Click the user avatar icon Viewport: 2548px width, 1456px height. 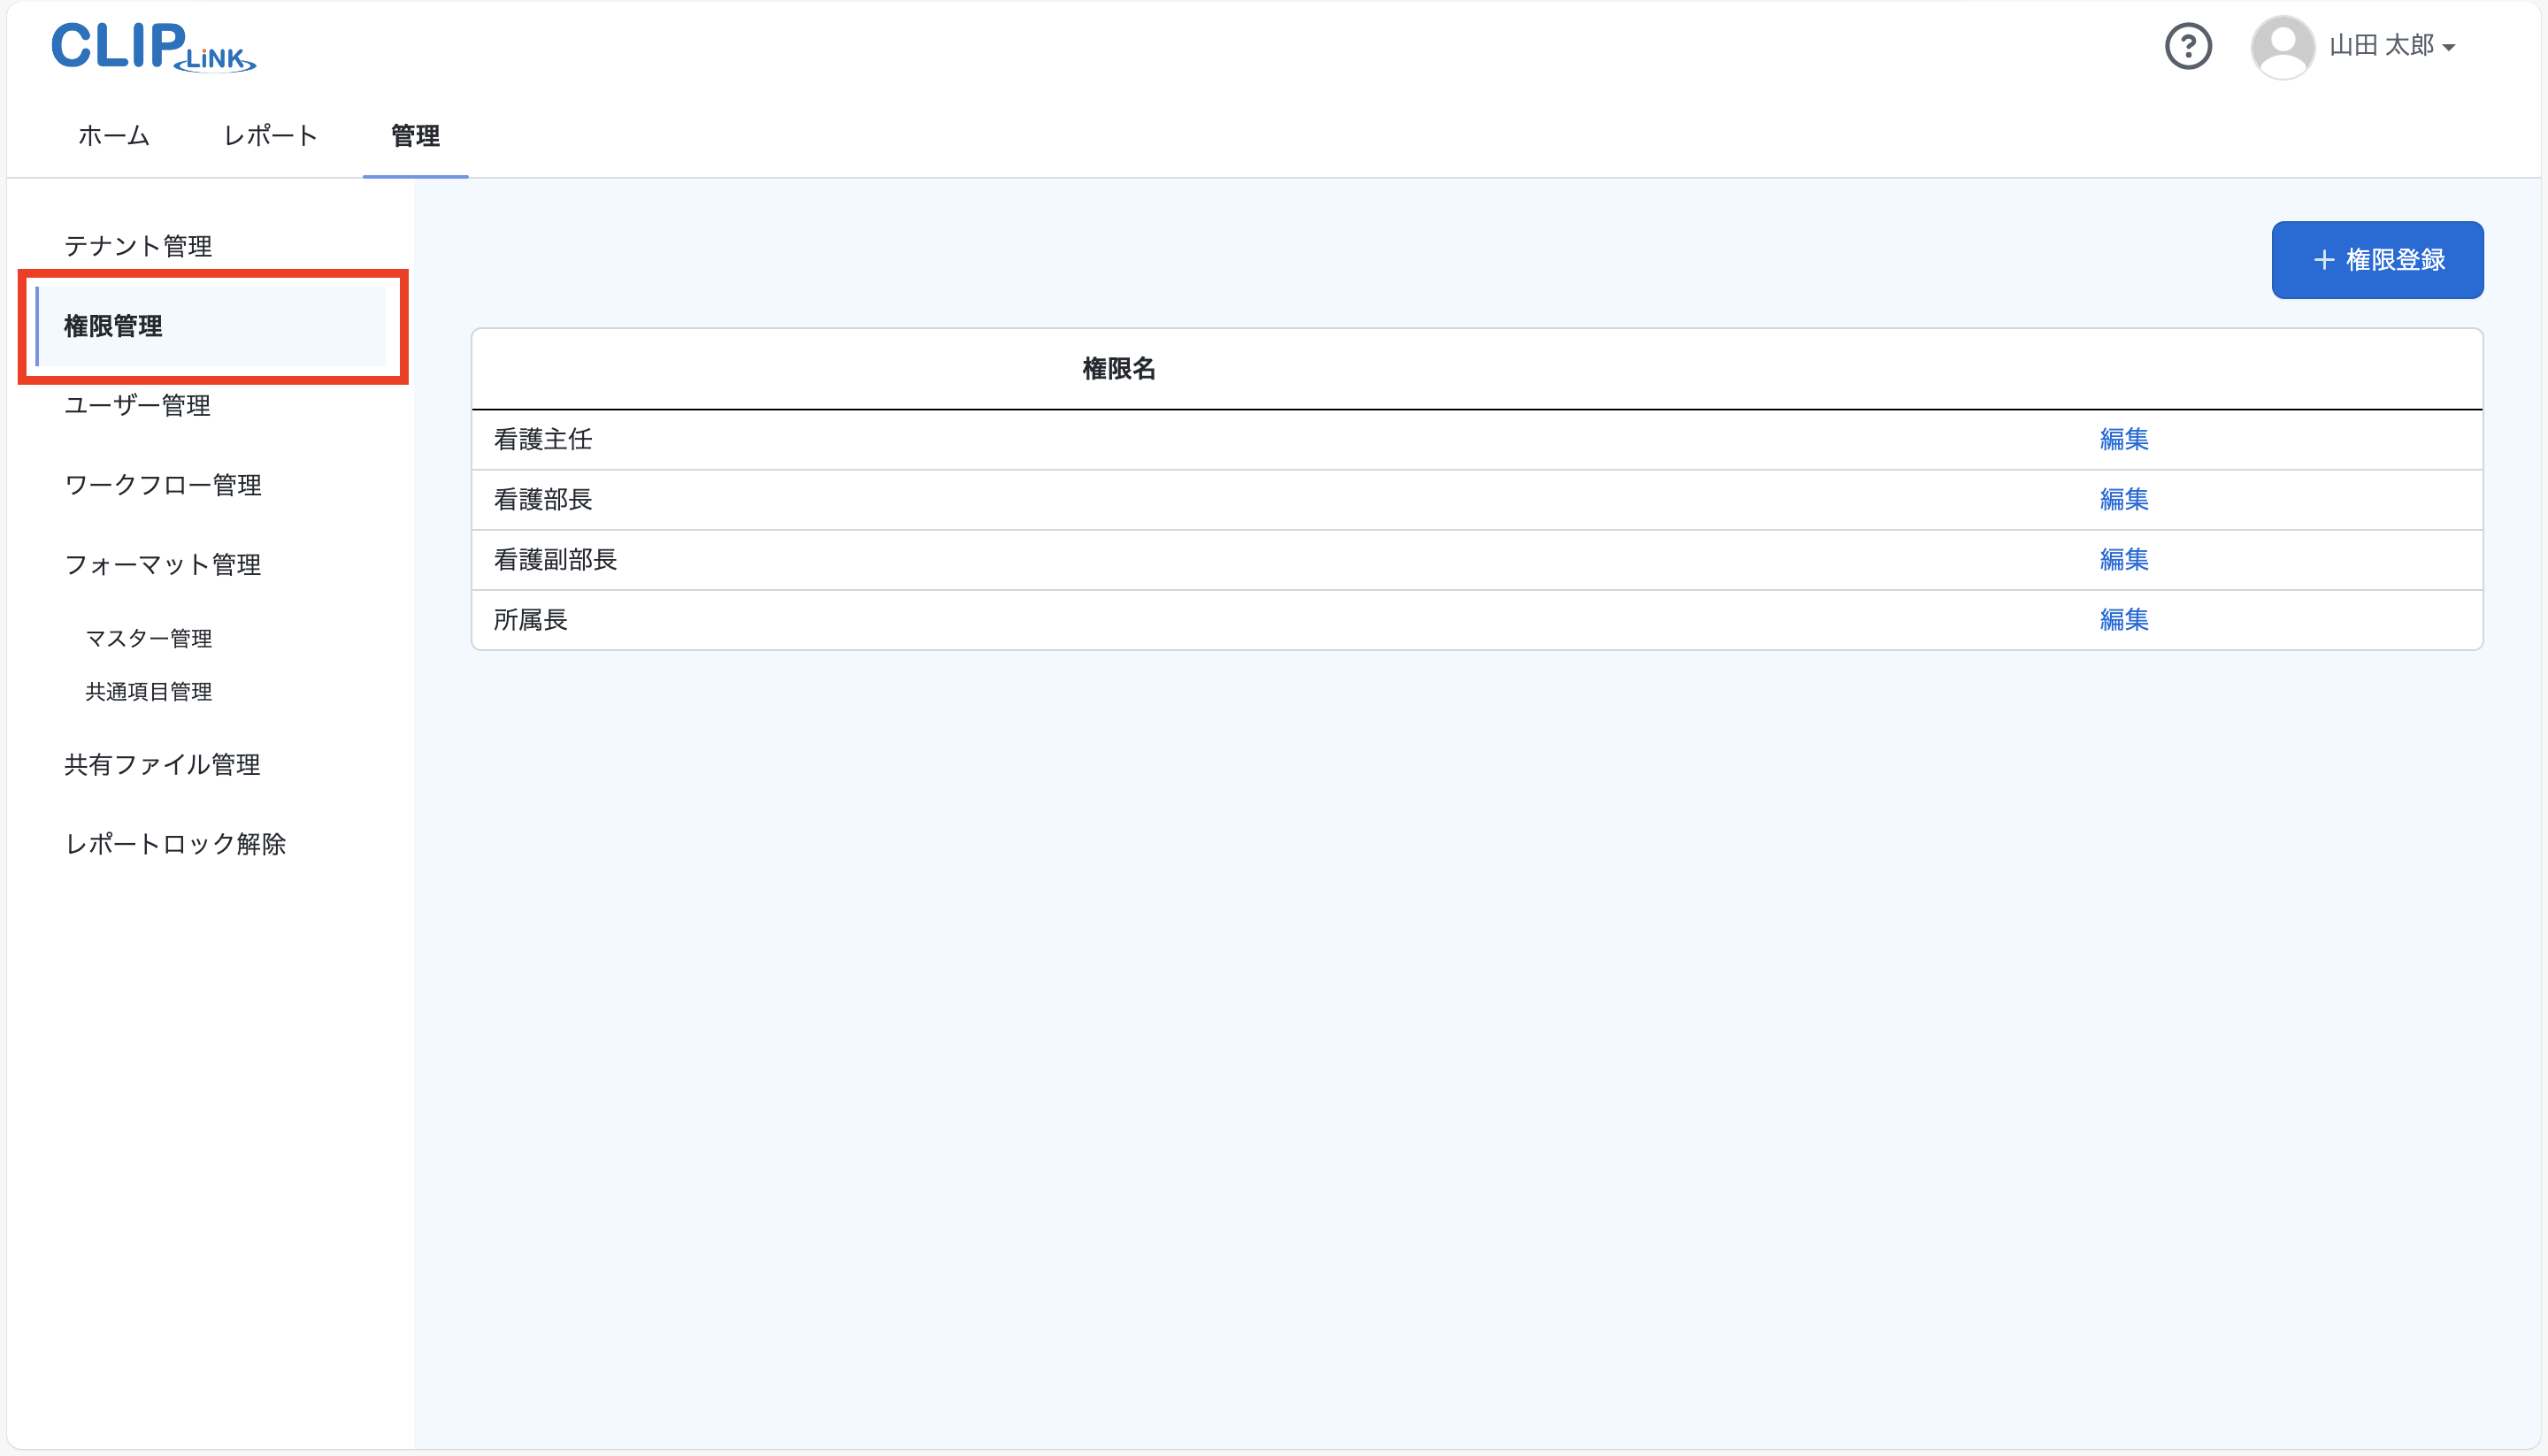[x=2283, y=45]
